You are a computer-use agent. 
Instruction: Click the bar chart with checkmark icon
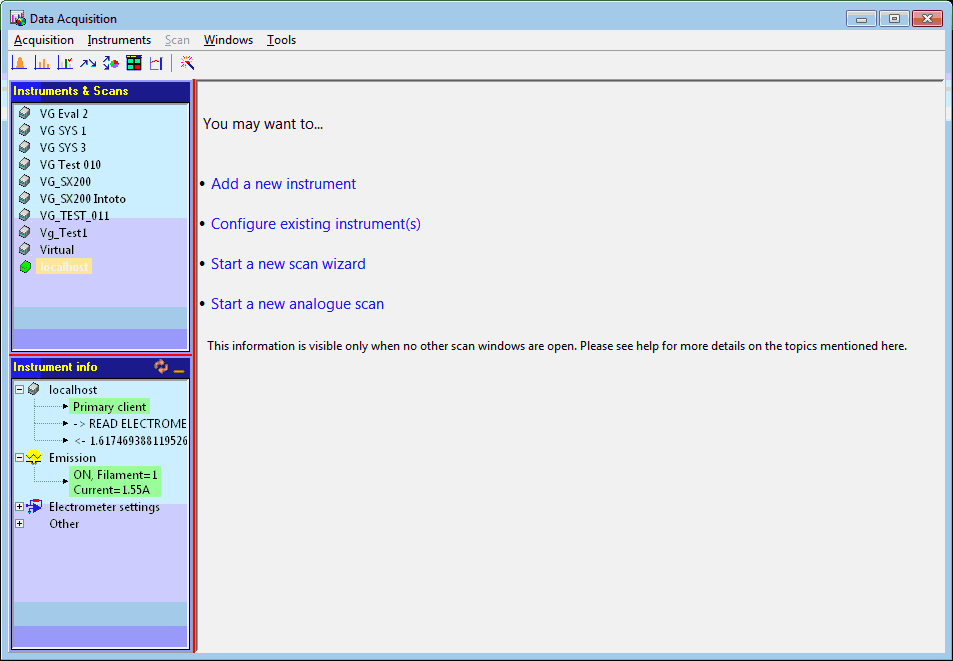[x=65, y=63]
